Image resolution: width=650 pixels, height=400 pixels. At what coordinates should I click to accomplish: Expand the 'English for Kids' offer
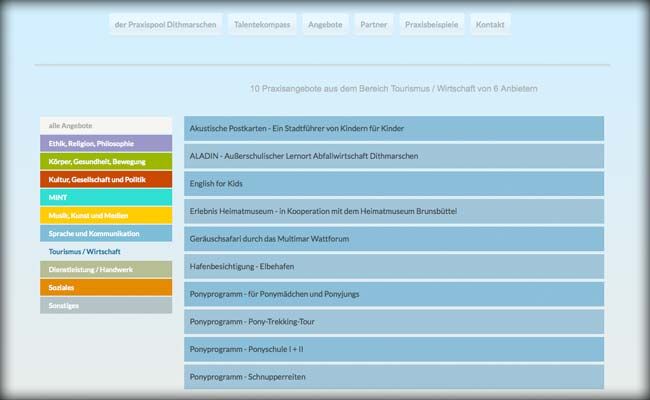click(394, 184)
